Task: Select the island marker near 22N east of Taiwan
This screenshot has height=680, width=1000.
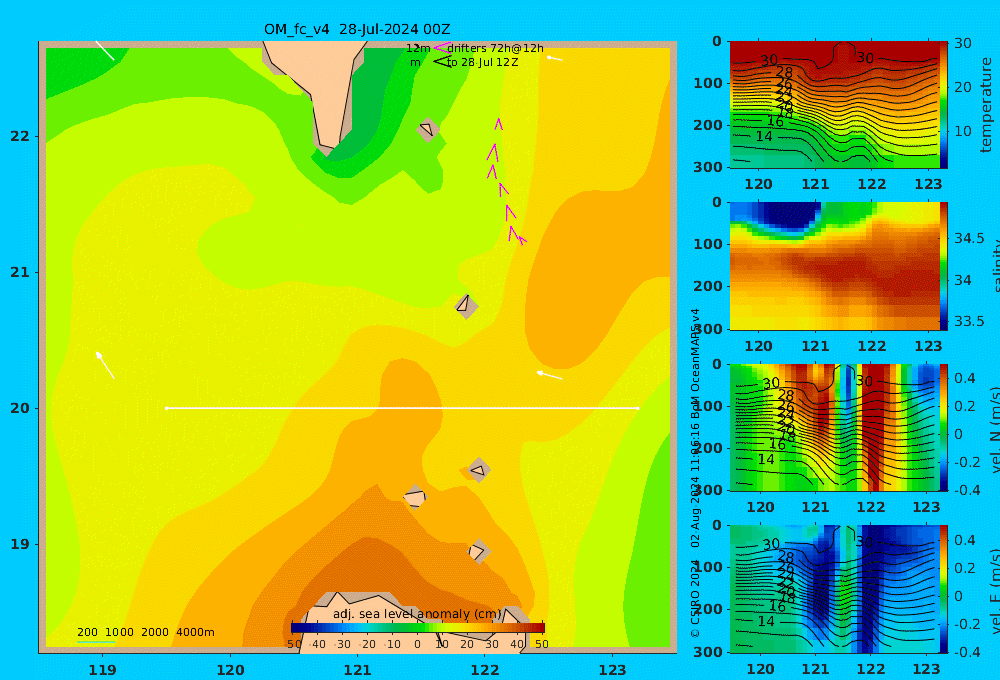Action: point(428,129)
